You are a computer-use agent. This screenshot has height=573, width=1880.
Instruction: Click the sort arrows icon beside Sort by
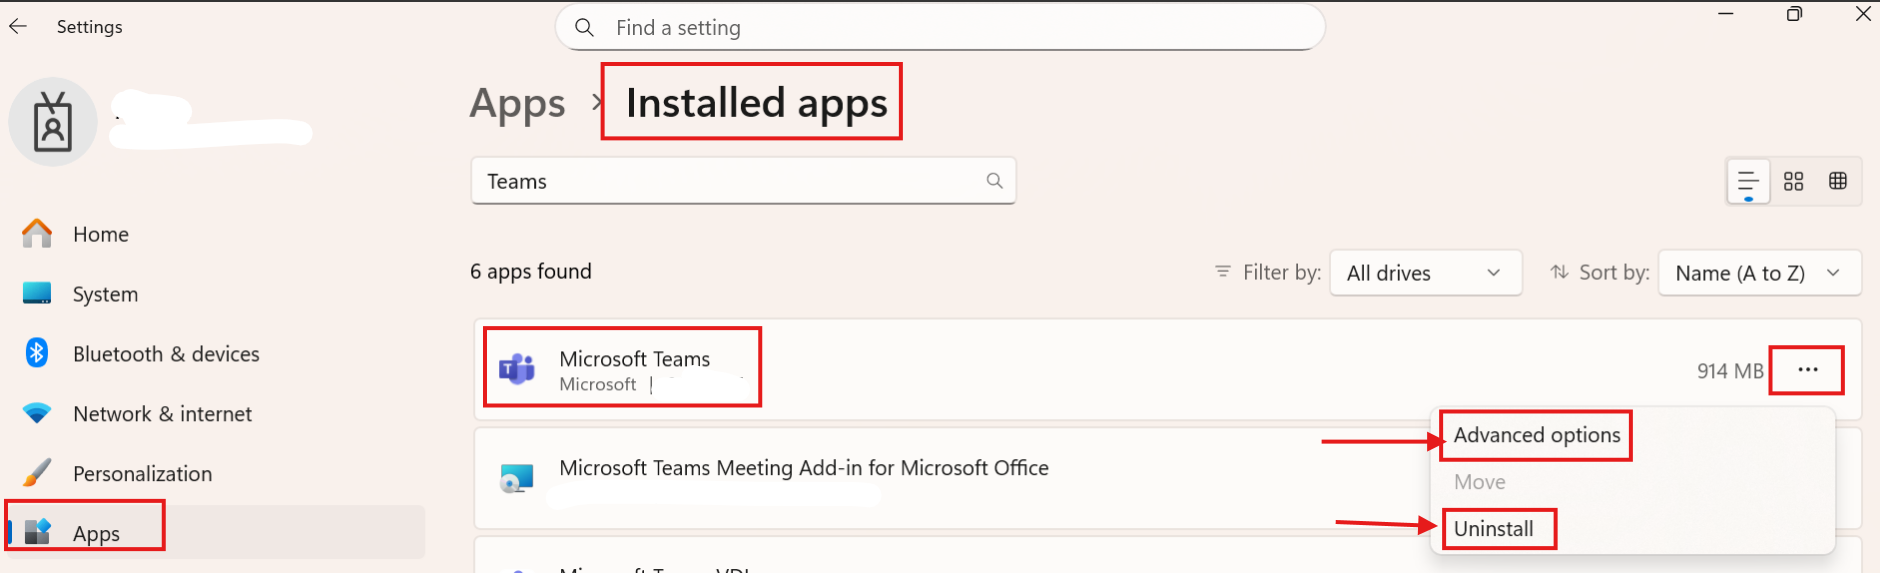tap(1559, 272)
